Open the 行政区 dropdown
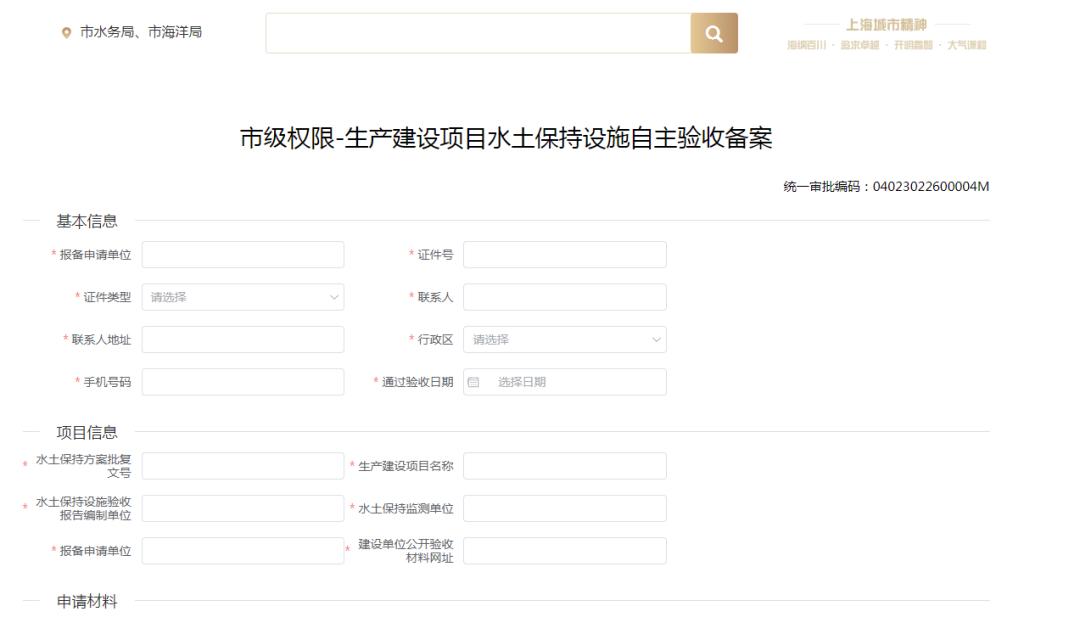Screen dimensions: 1080x634 565,340
